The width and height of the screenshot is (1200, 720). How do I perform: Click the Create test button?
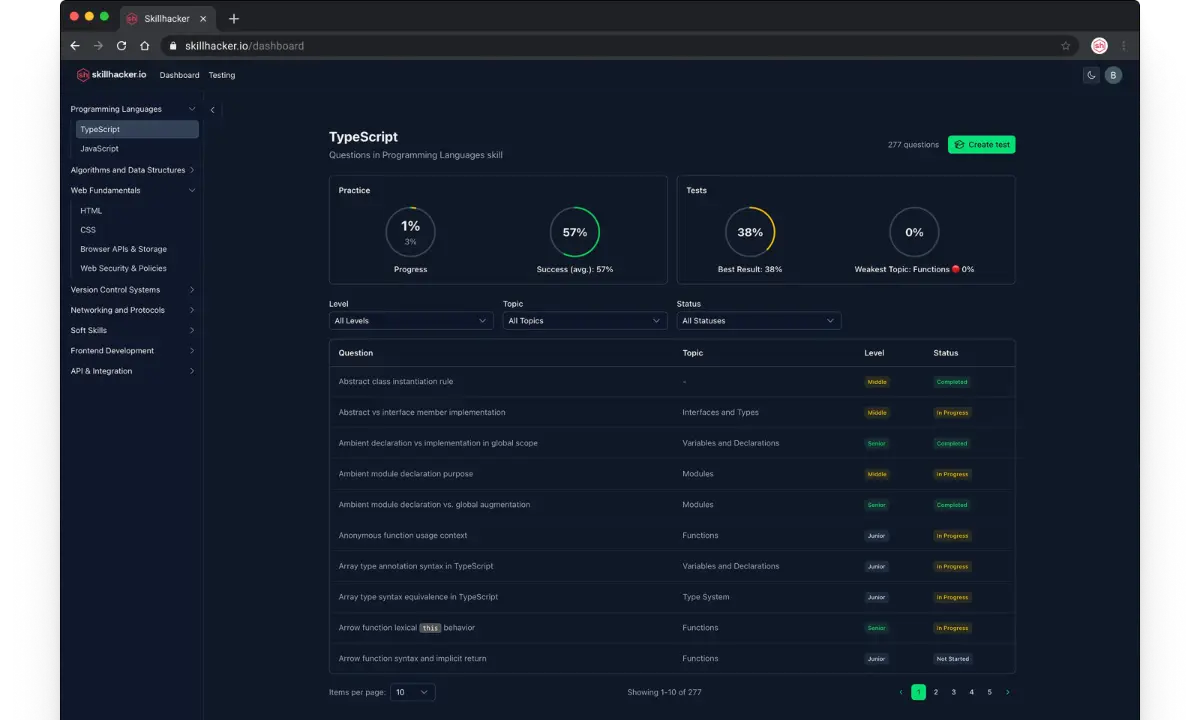point(981,145)
